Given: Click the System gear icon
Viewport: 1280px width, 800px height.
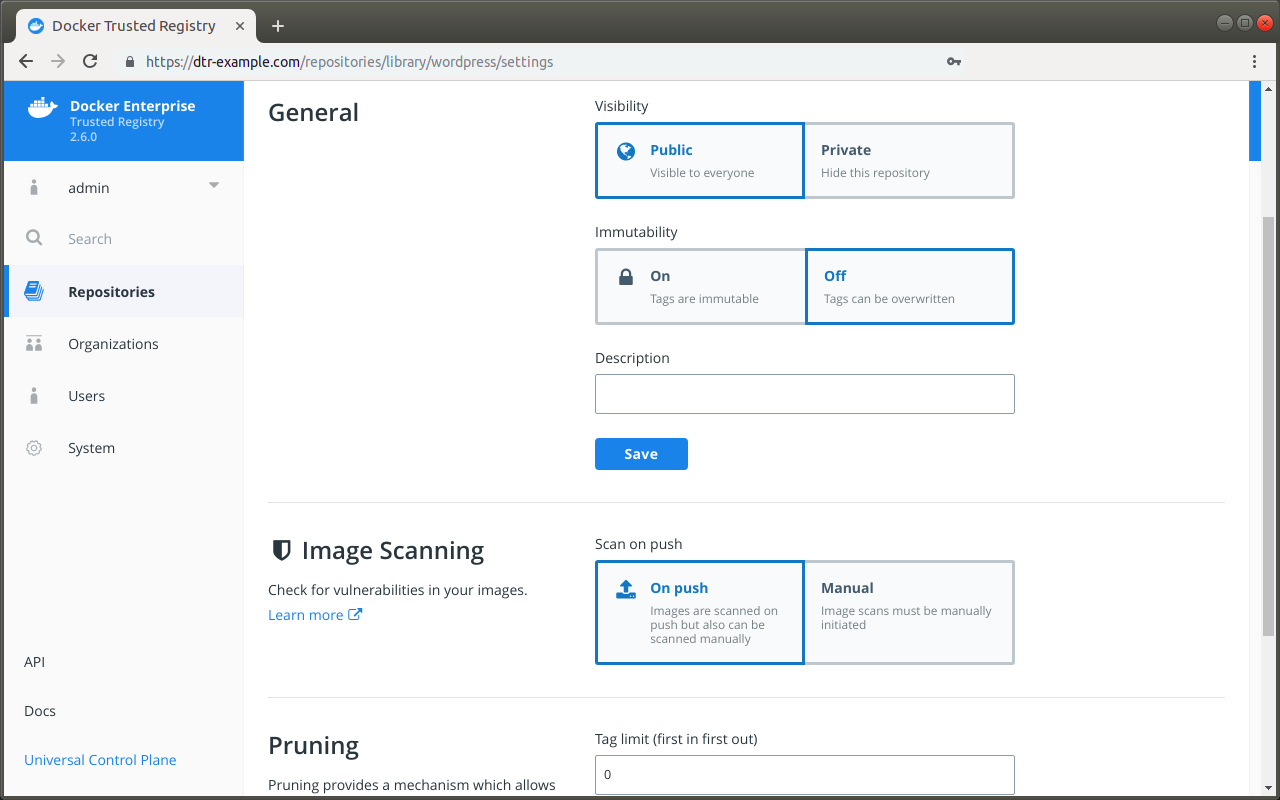Looking at the screenshot, I should 34,448.
